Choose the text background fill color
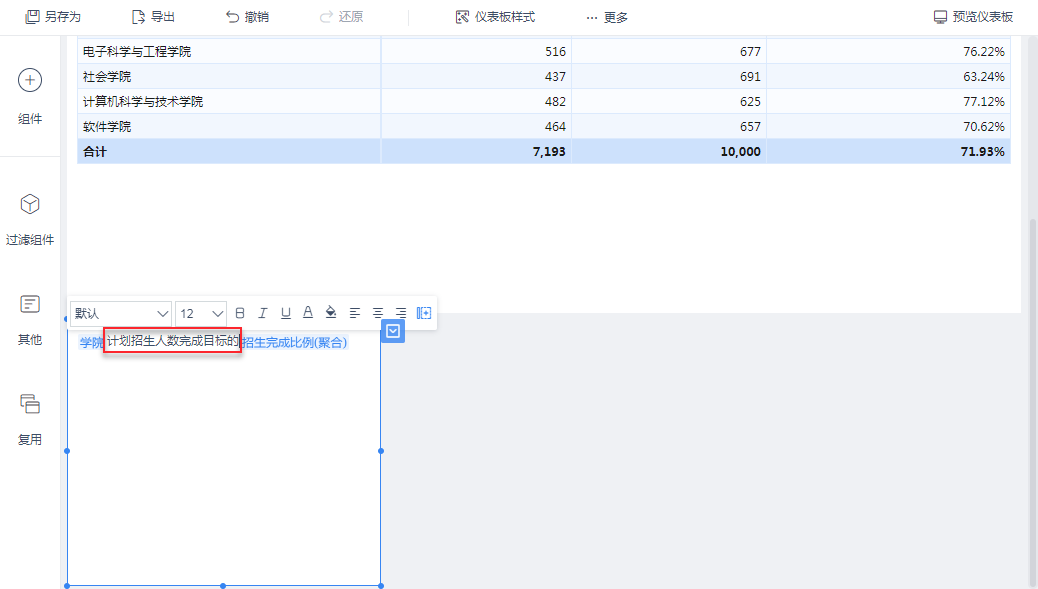This screenshot has height=589, width=1038. pyautogui.click(x=331, y=312)
